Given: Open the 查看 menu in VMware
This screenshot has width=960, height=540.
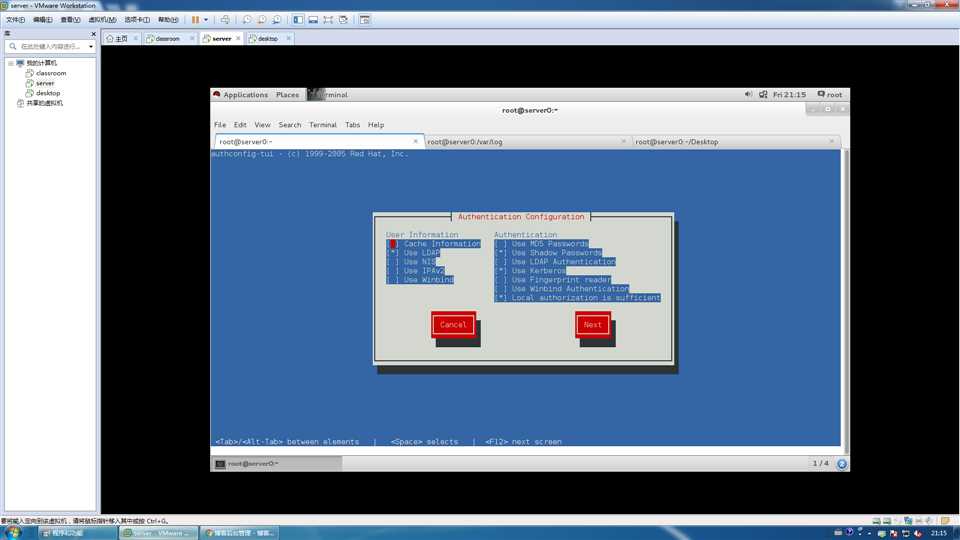Looking at the screenshot, I should [x=70, y=20].
